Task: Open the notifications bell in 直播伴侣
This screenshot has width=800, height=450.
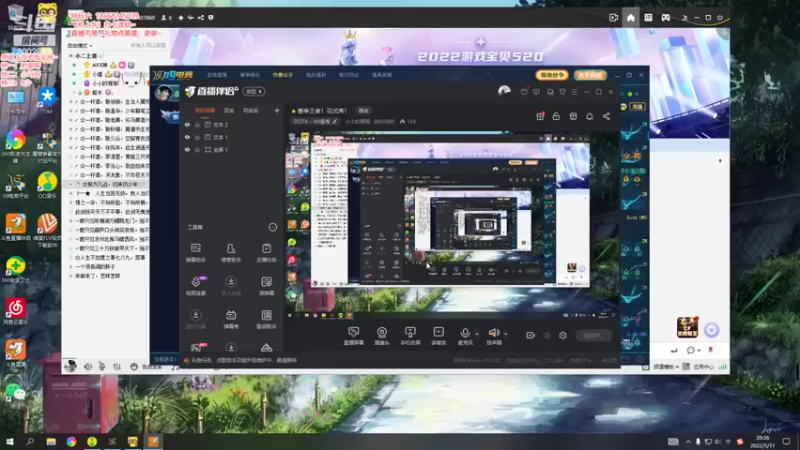Action: click(589, 116)
